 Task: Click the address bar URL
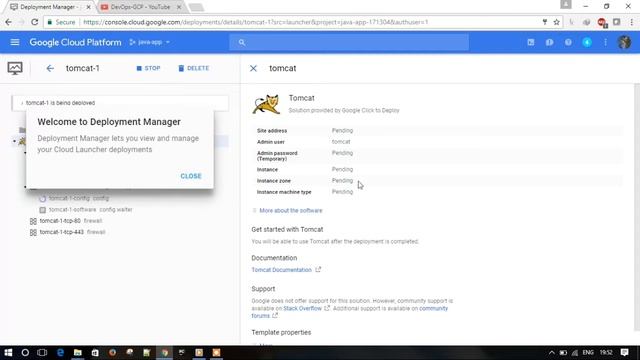256,22
